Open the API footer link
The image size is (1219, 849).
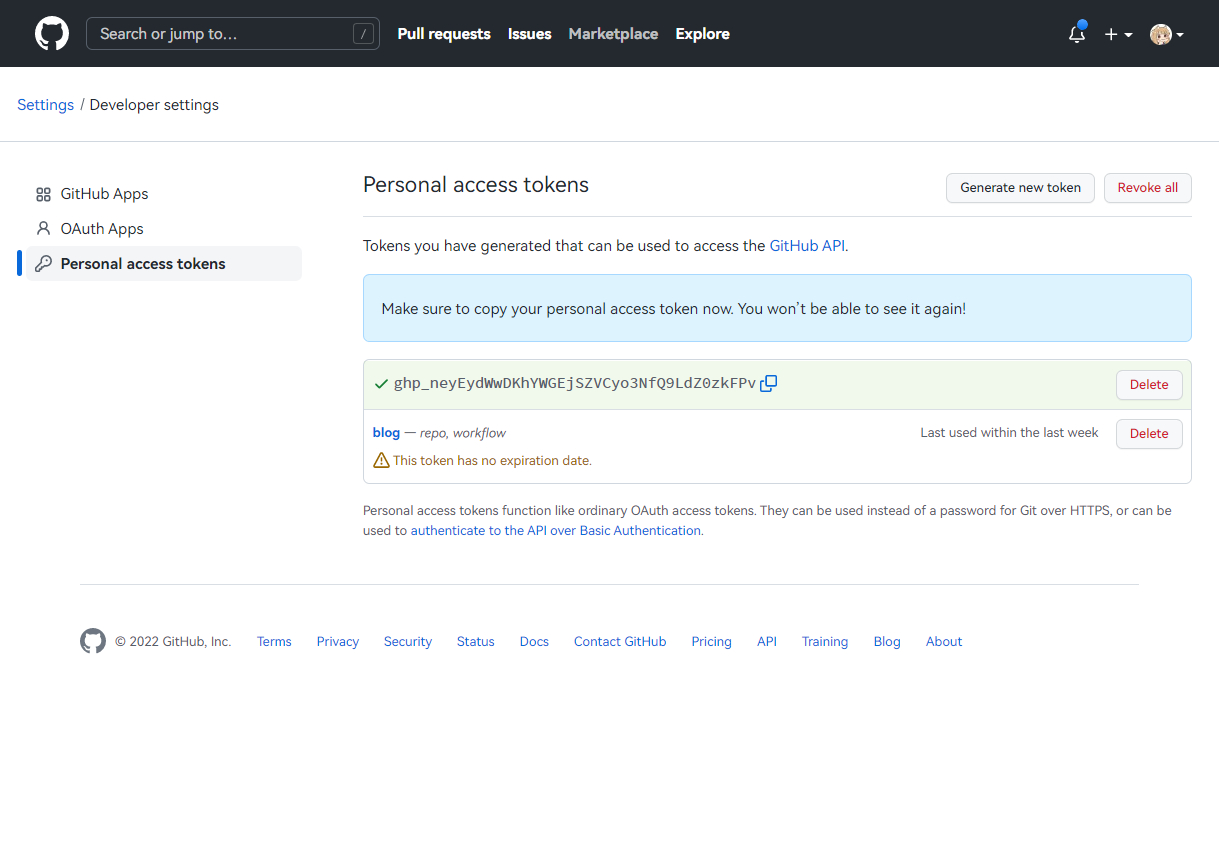tap(767, 642)
